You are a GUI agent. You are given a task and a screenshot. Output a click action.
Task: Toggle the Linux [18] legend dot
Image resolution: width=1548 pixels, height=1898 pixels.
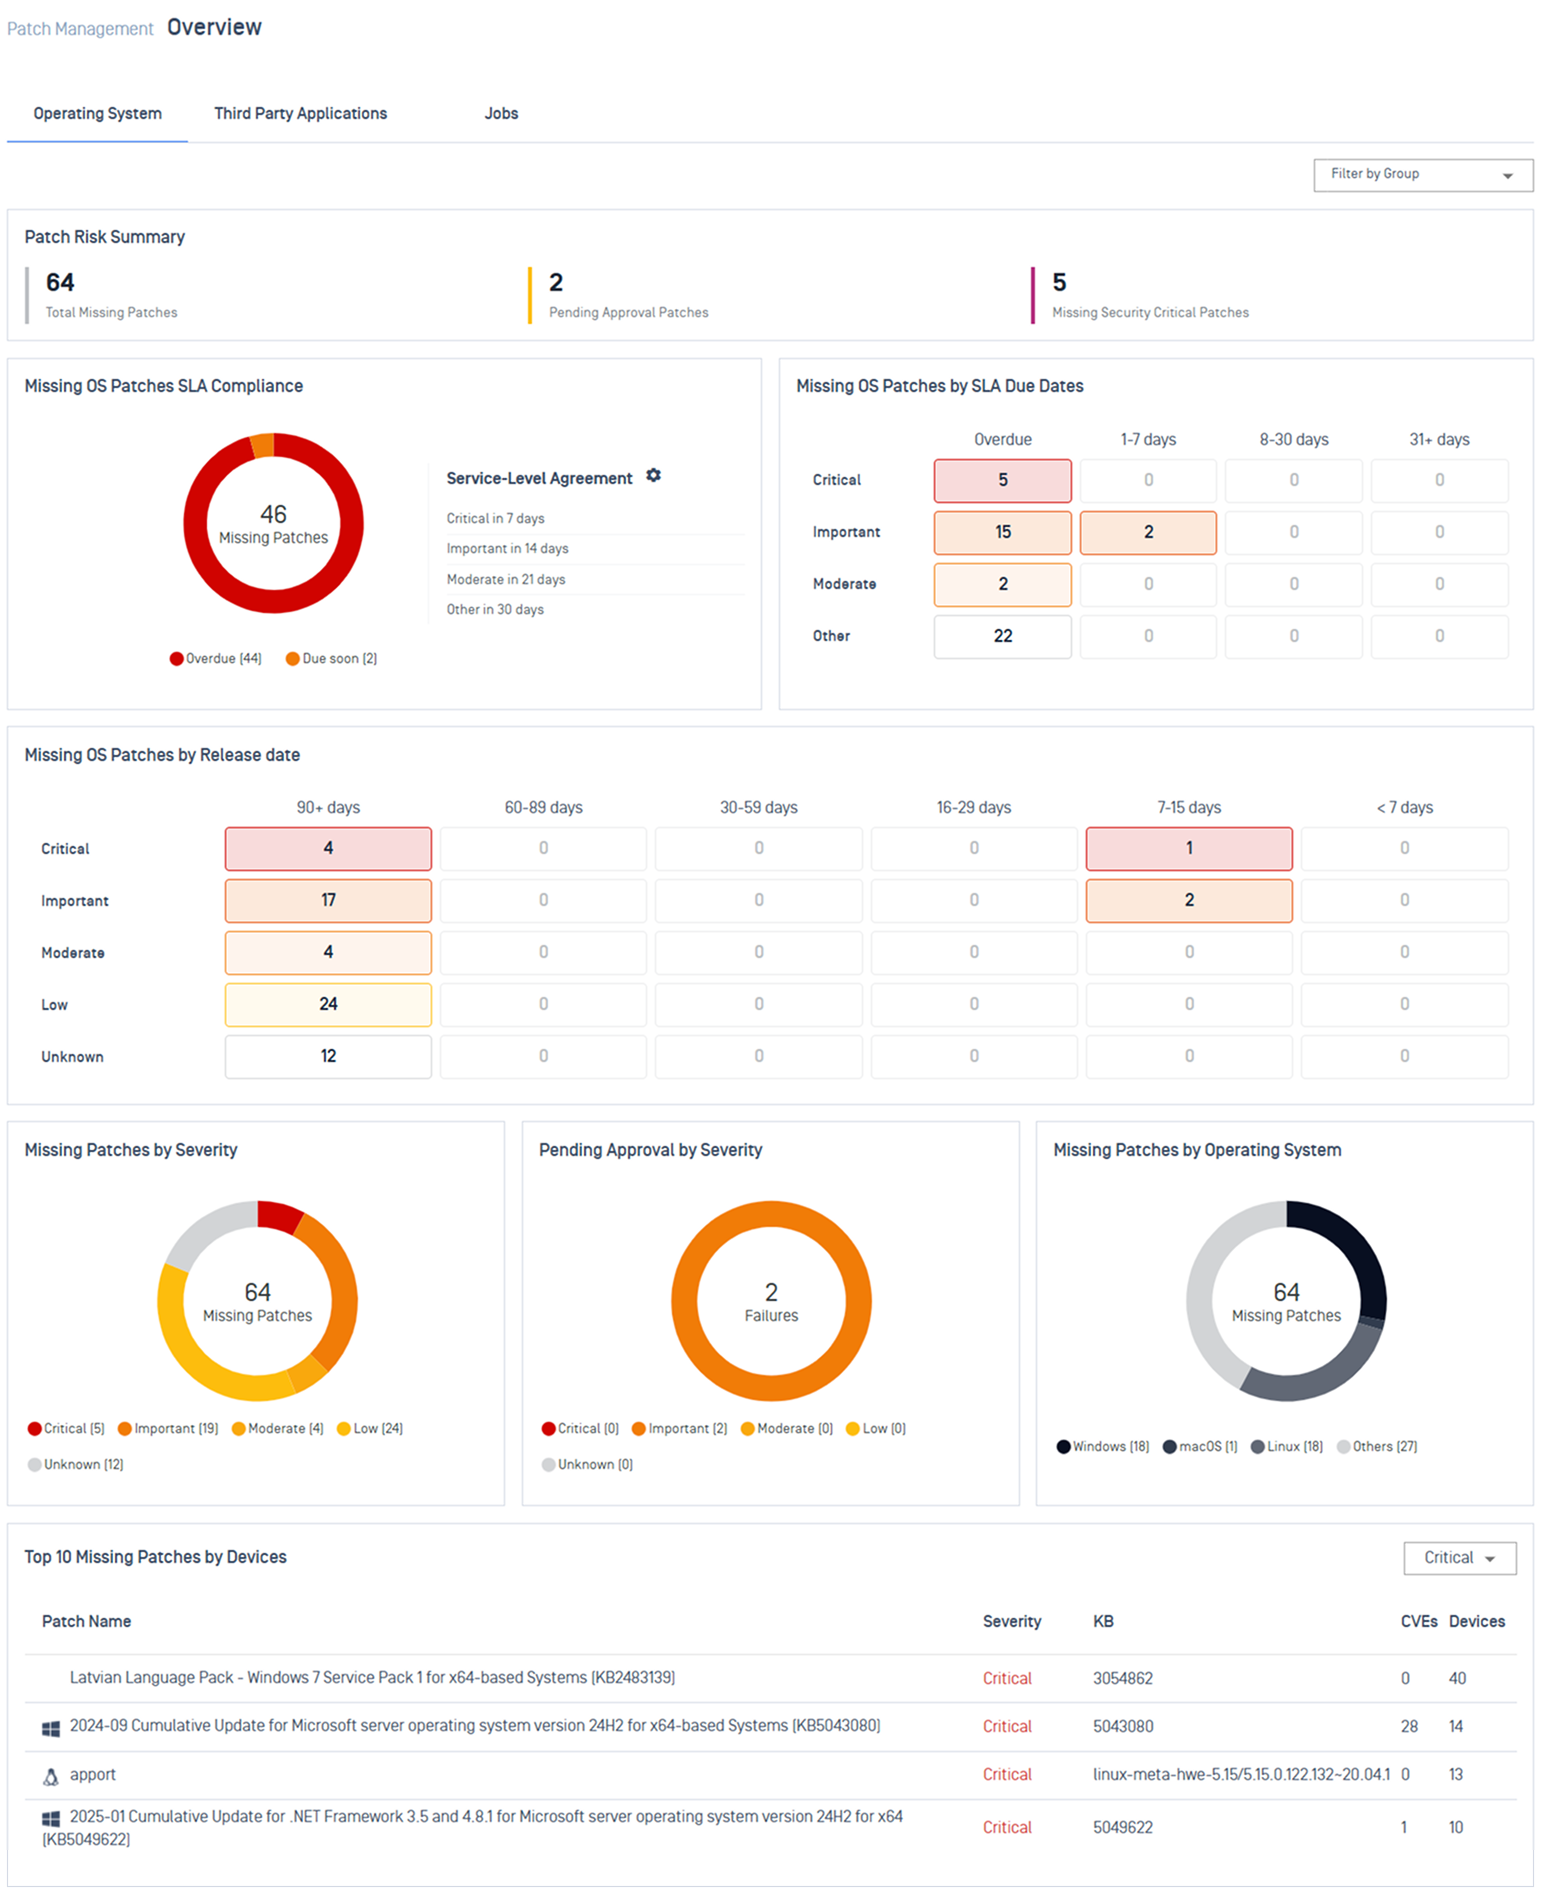click(x=1258, y=1447)
